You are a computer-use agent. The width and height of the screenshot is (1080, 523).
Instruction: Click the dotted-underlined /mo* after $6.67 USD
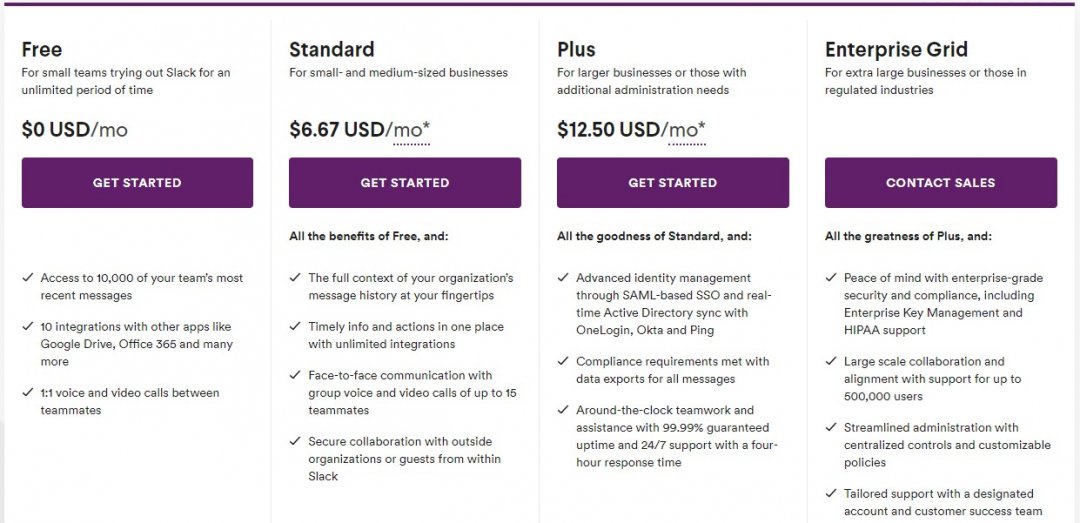point(411,130)
